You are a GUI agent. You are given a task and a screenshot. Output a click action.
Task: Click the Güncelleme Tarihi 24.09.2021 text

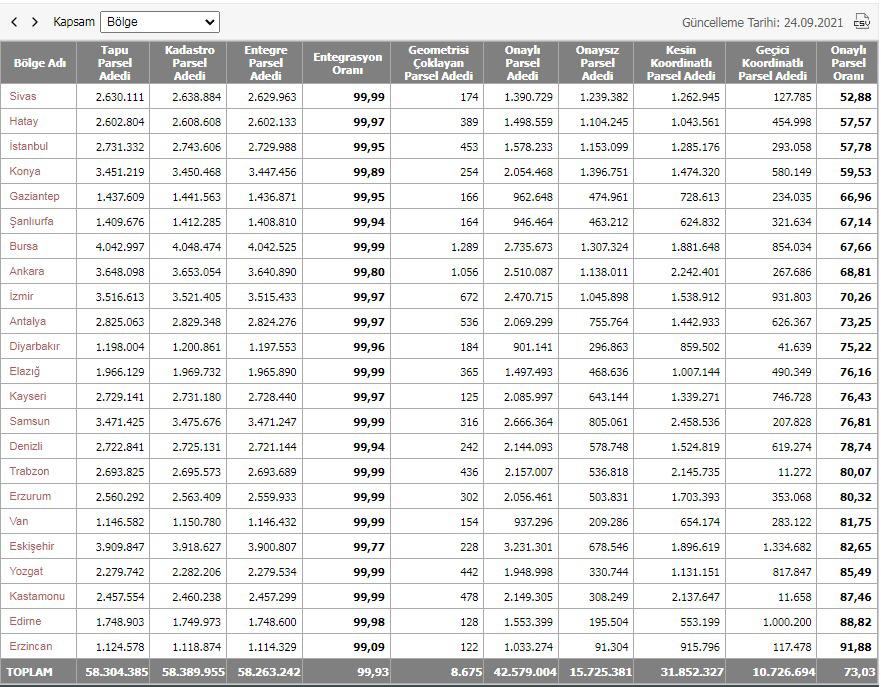[762, 22]
